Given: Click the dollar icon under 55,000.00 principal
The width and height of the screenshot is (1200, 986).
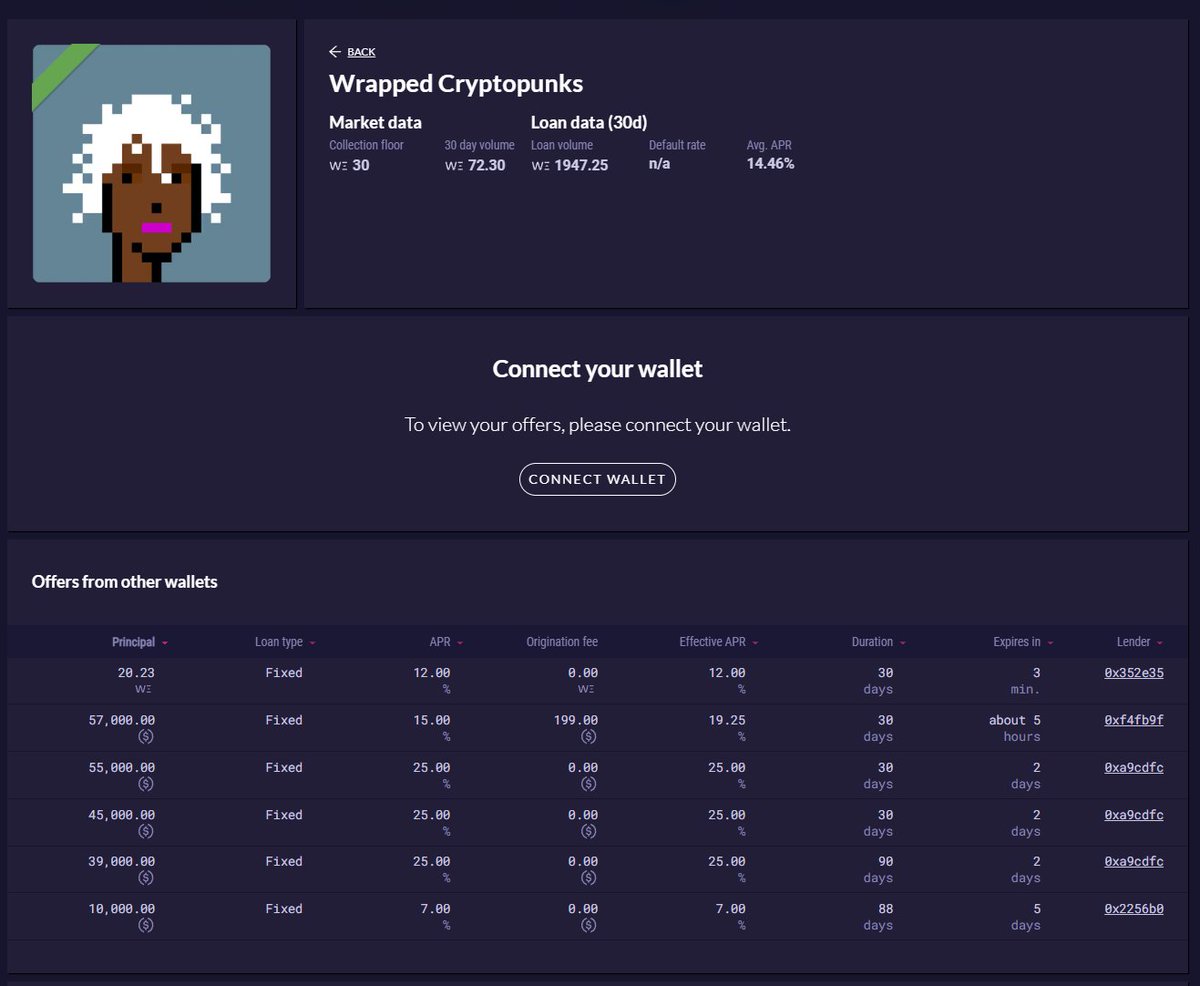Looking at the screenshot, I should tap(146, 784).
